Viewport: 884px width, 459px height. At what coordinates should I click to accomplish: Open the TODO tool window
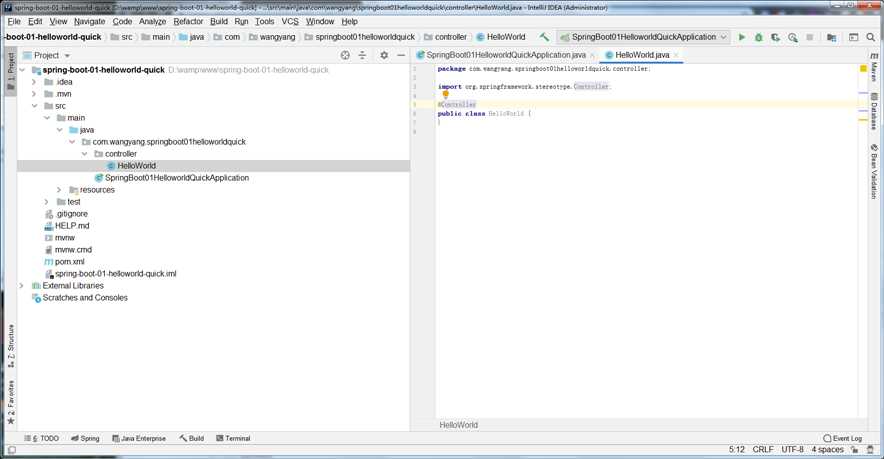(x=42, y=438)
